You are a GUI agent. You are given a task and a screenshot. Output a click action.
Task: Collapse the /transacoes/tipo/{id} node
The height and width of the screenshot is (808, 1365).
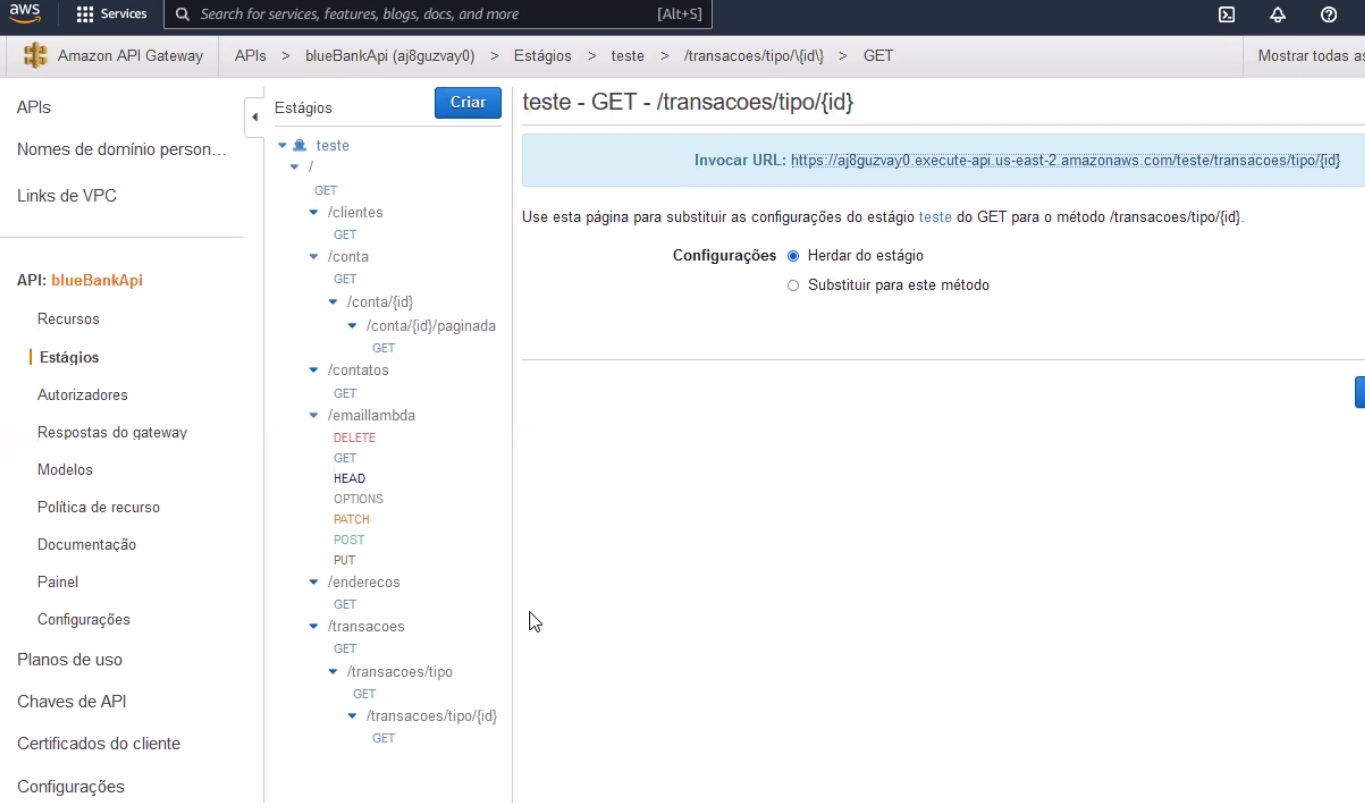353,716
